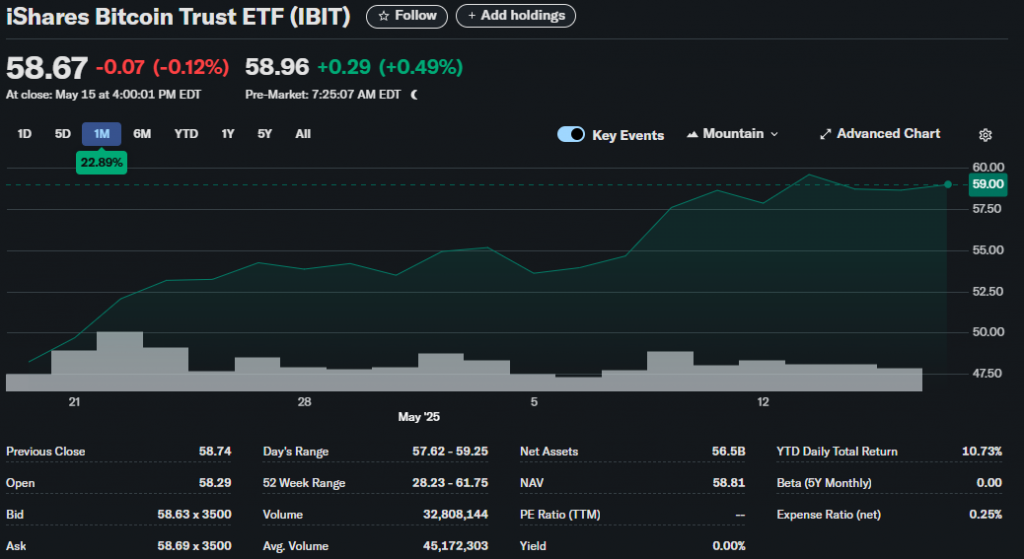Click the pre-market moon icon
The width and height of the screenshot is (1024, 559).
pos(414,95)
